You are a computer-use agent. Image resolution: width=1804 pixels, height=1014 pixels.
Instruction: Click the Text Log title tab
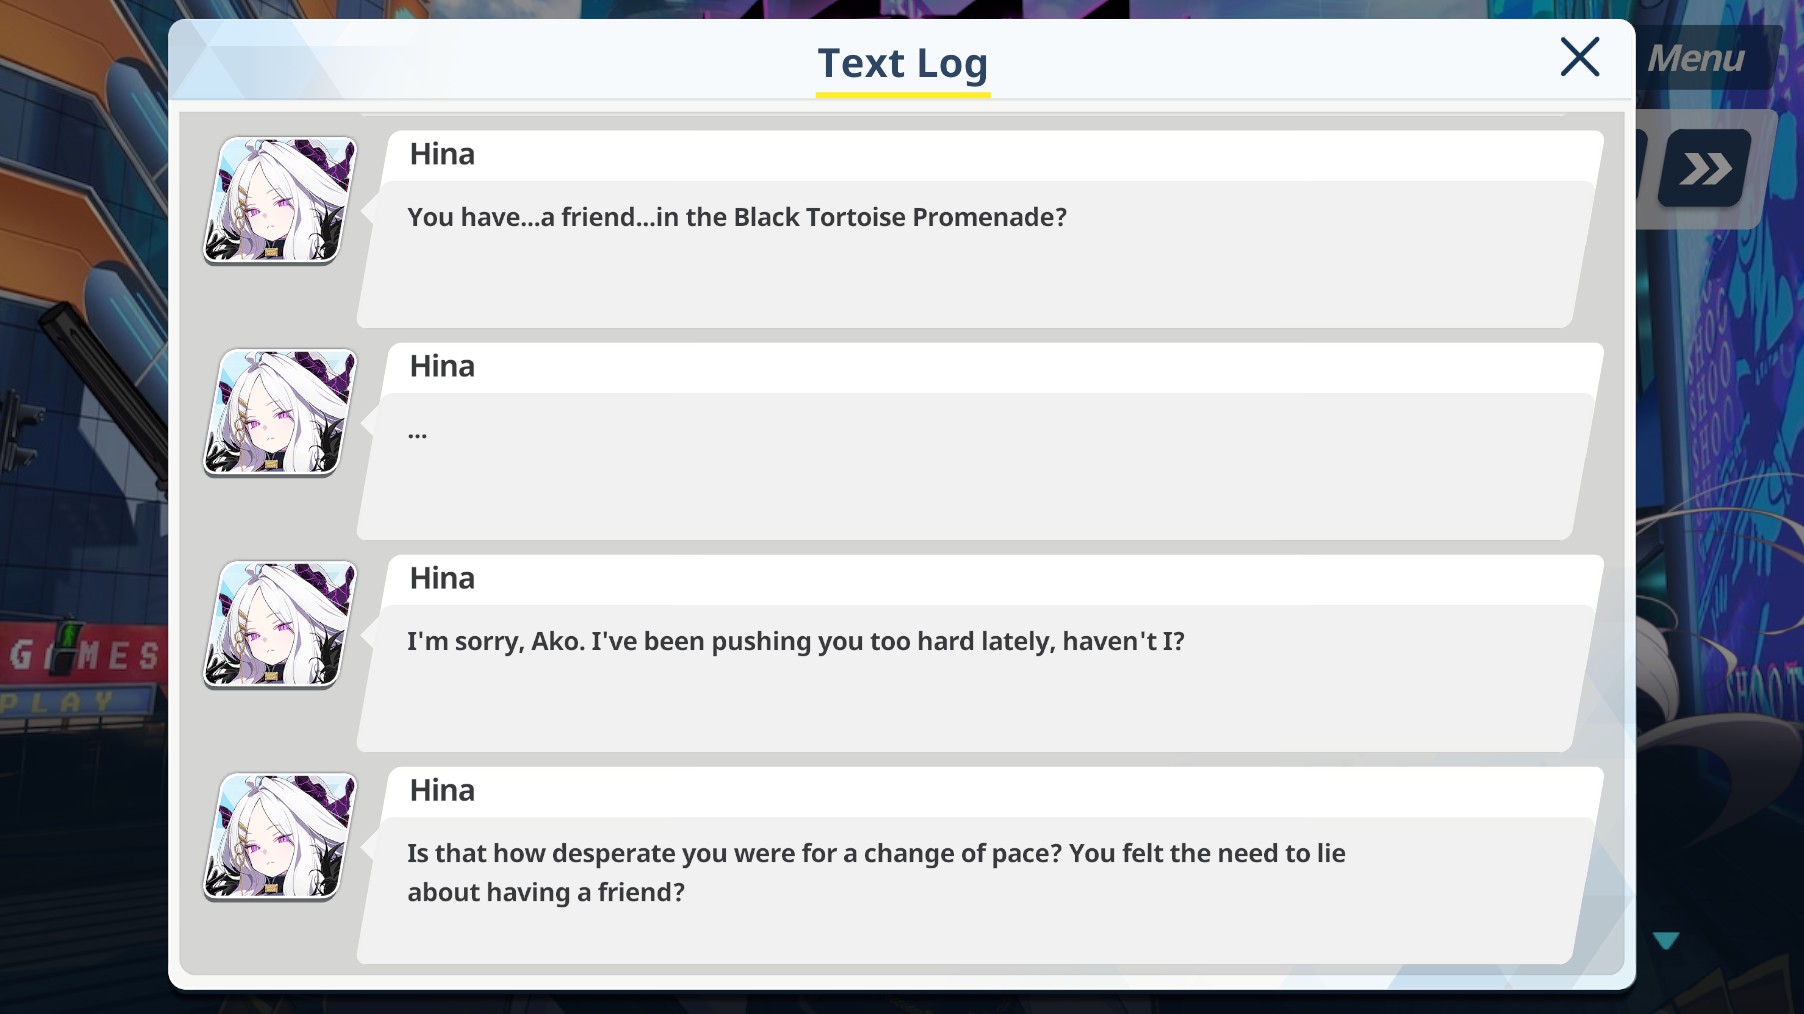(903, 63)
